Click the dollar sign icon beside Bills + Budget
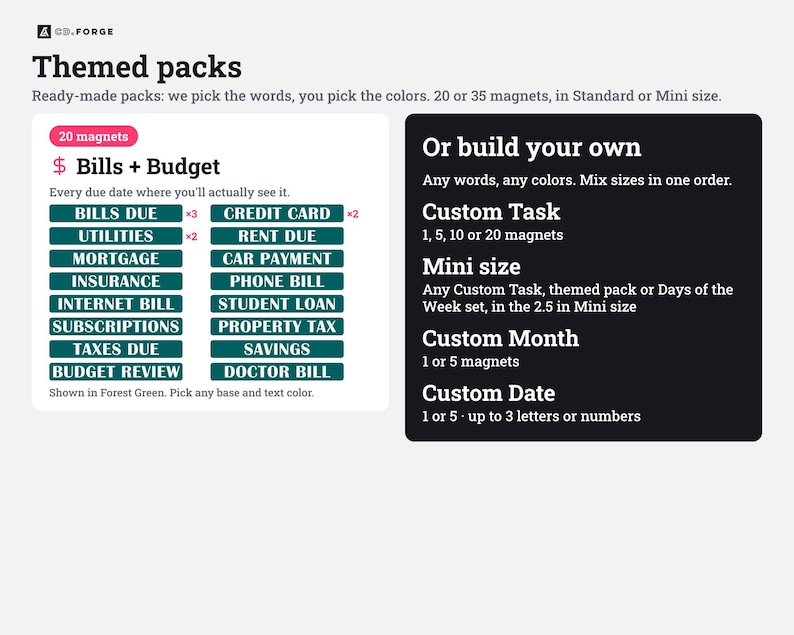The image size is (794, 635). pyautogui.click(x=59, y=166)
